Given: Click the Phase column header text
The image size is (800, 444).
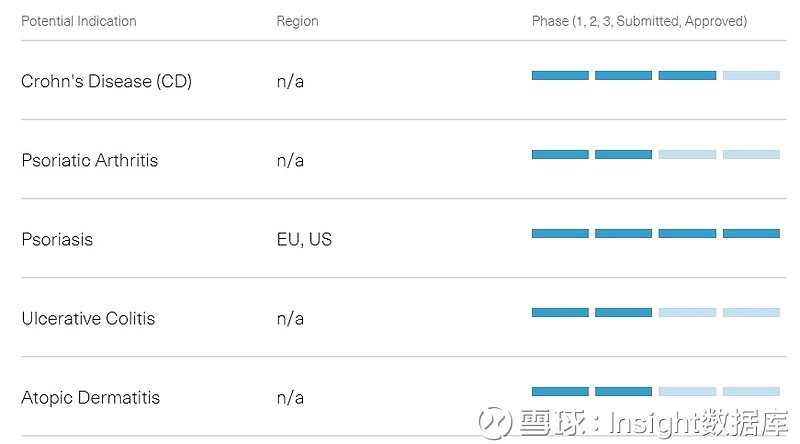Looking at the screenshot, I should pyautogui.click(x=639, y=21).
